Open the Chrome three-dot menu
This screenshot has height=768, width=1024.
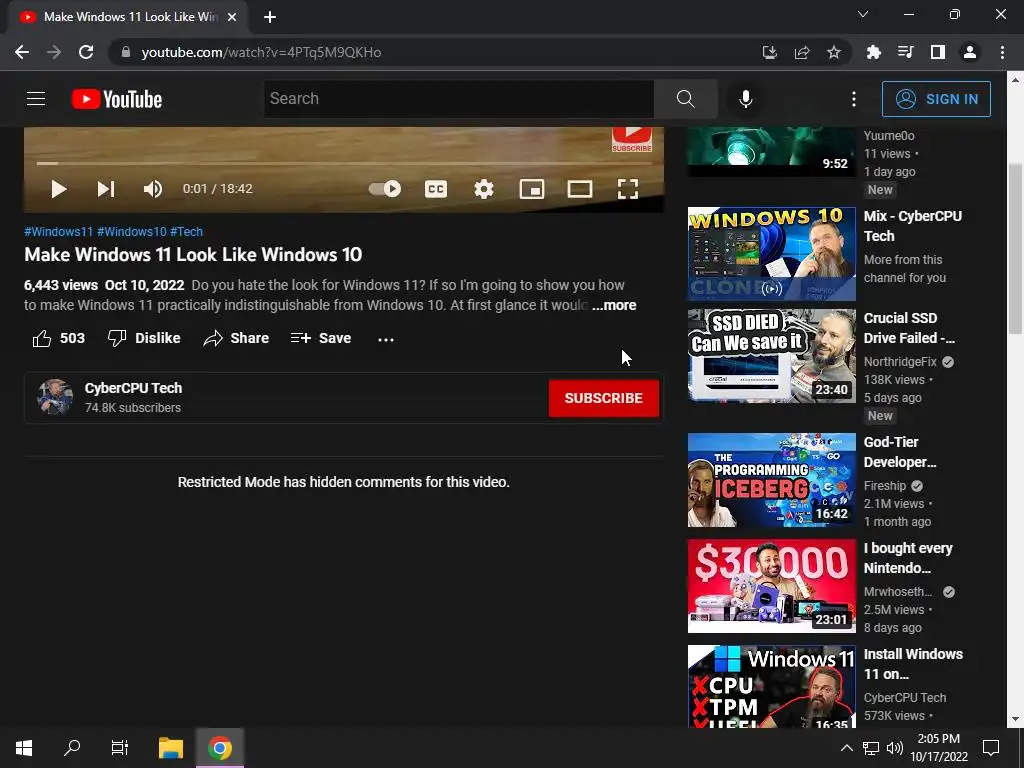(1002, 52)
